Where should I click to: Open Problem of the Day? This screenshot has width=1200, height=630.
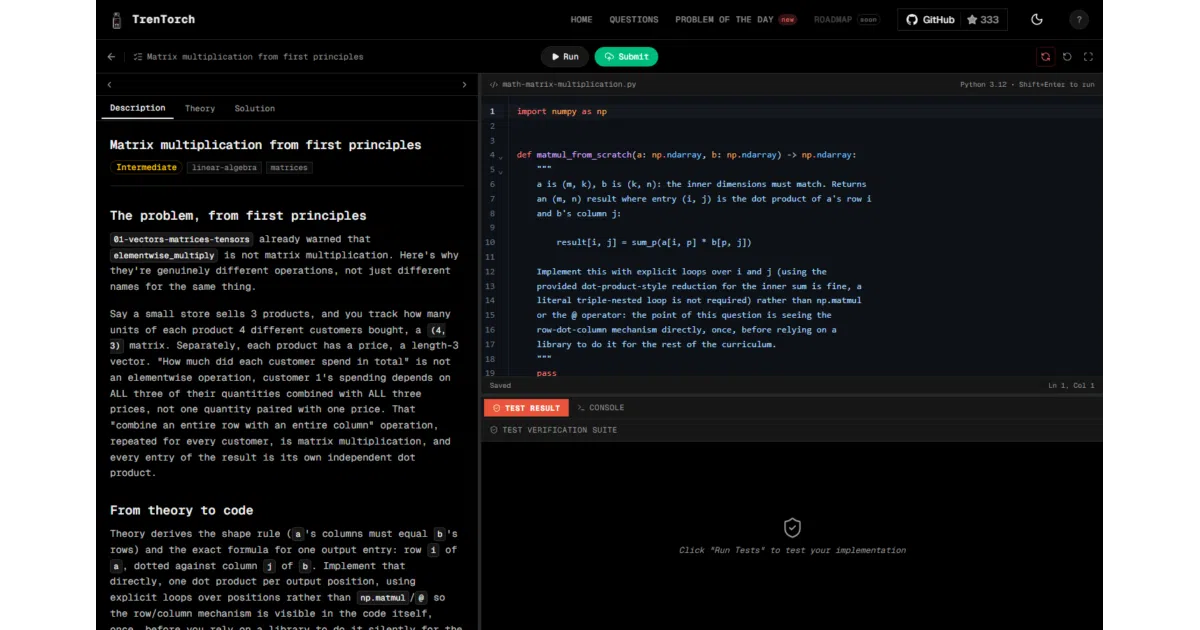[735, 19]
